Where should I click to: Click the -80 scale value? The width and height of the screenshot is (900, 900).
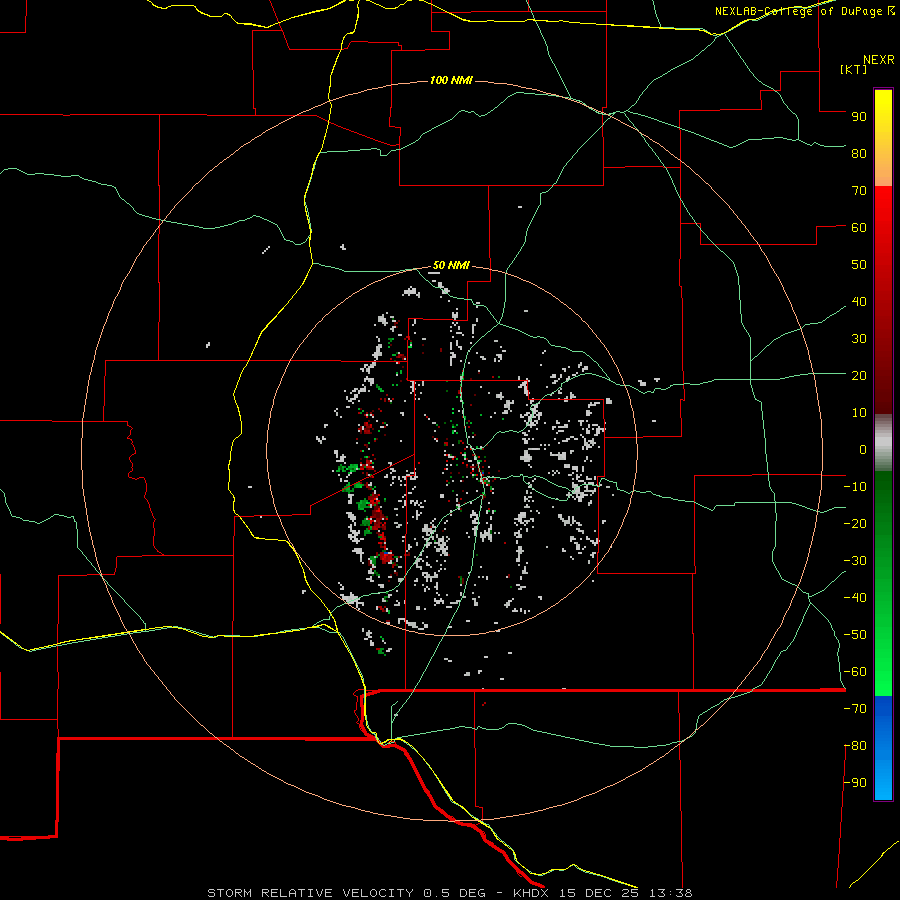click(855, 746)
